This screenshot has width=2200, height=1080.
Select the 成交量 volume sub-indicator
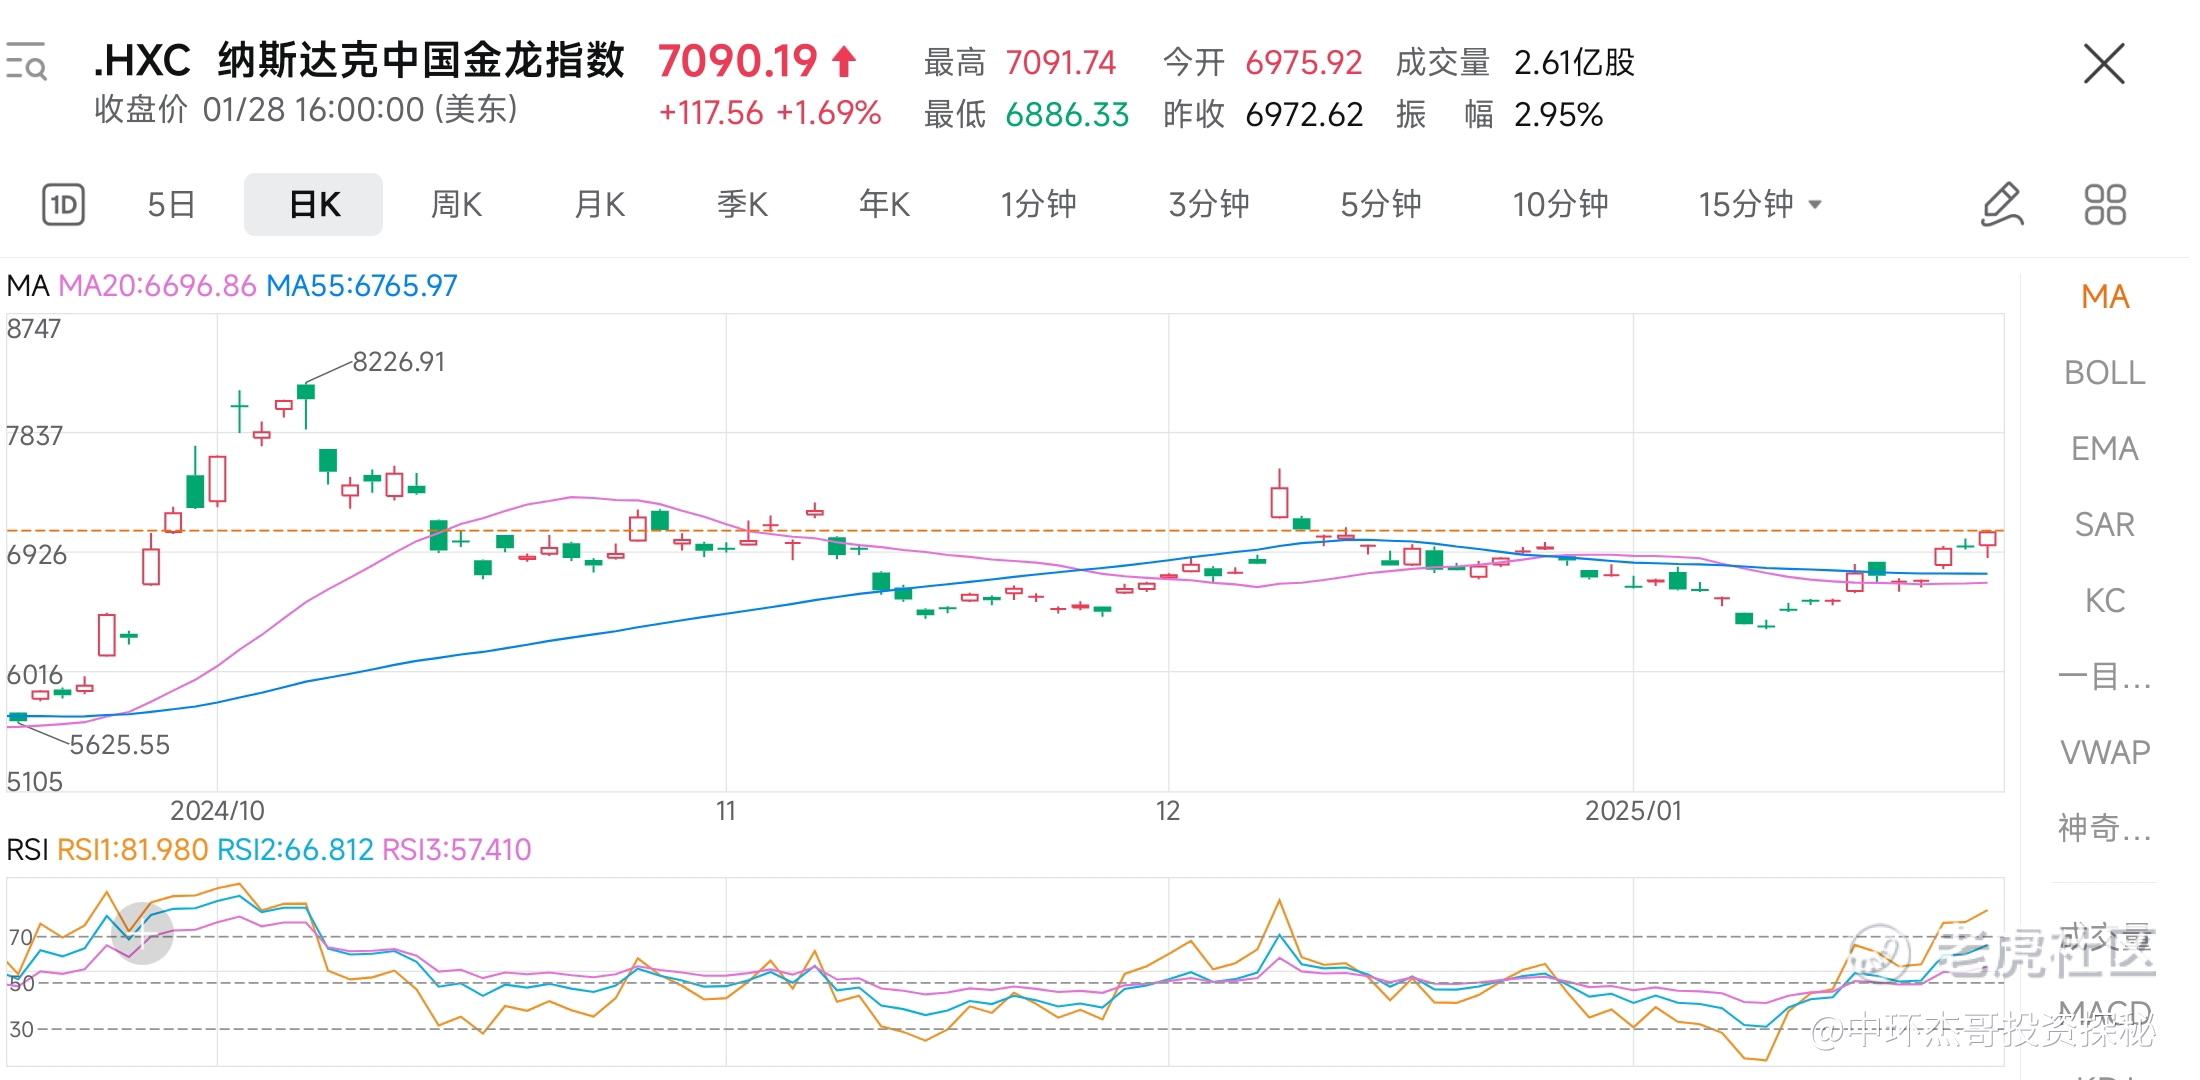(x=2105, y=938)
